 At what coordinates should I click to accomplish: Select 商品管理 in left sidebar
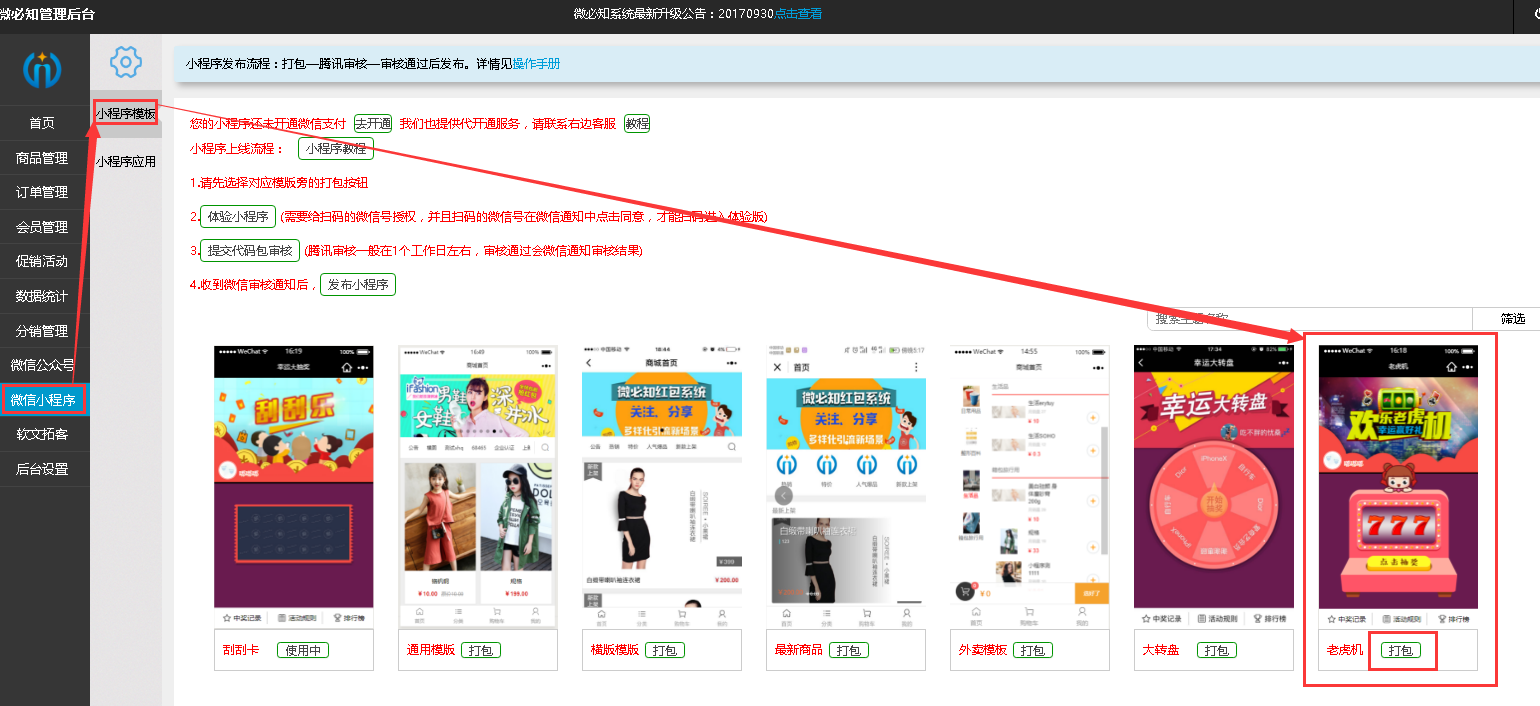coord(42,158)
